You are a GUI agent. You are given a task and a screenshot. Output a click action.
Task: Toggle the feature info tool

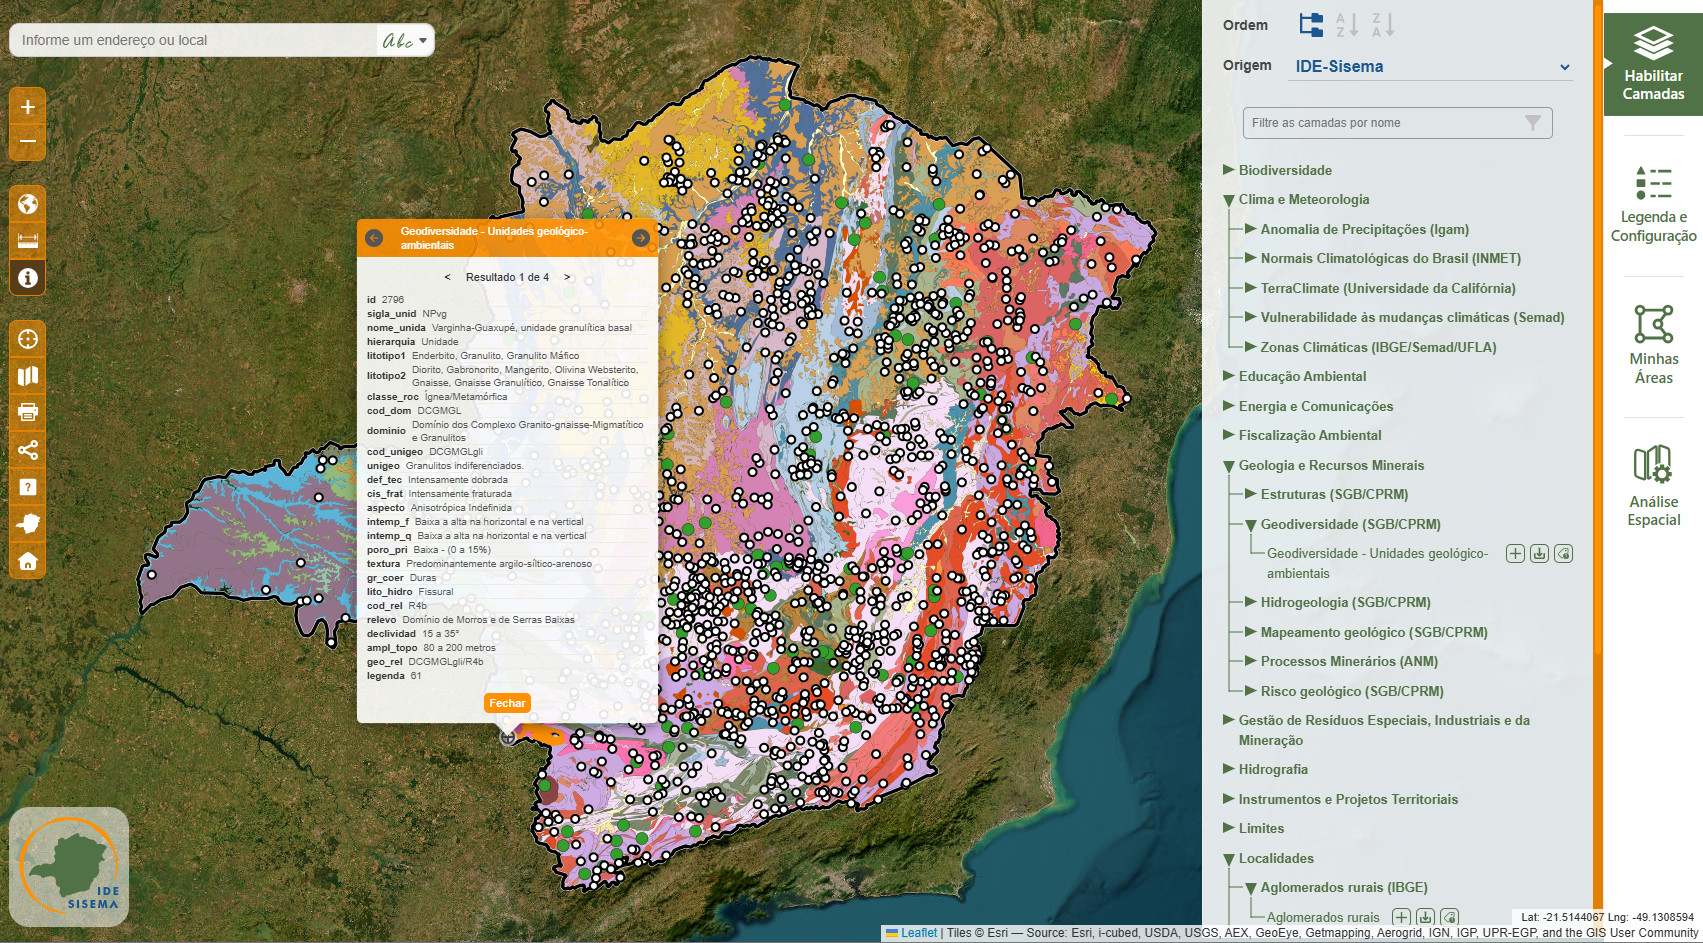[28, 278]
